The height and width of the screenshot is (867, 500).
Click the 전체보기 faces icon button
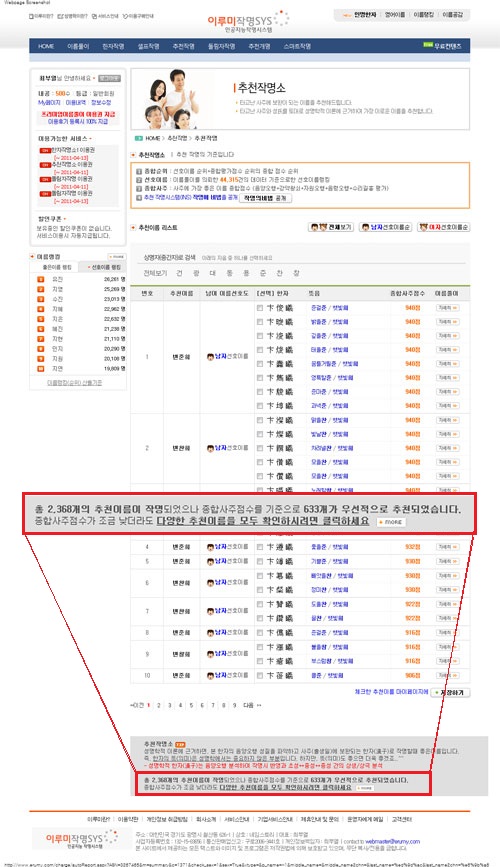[x=331, y=227]
